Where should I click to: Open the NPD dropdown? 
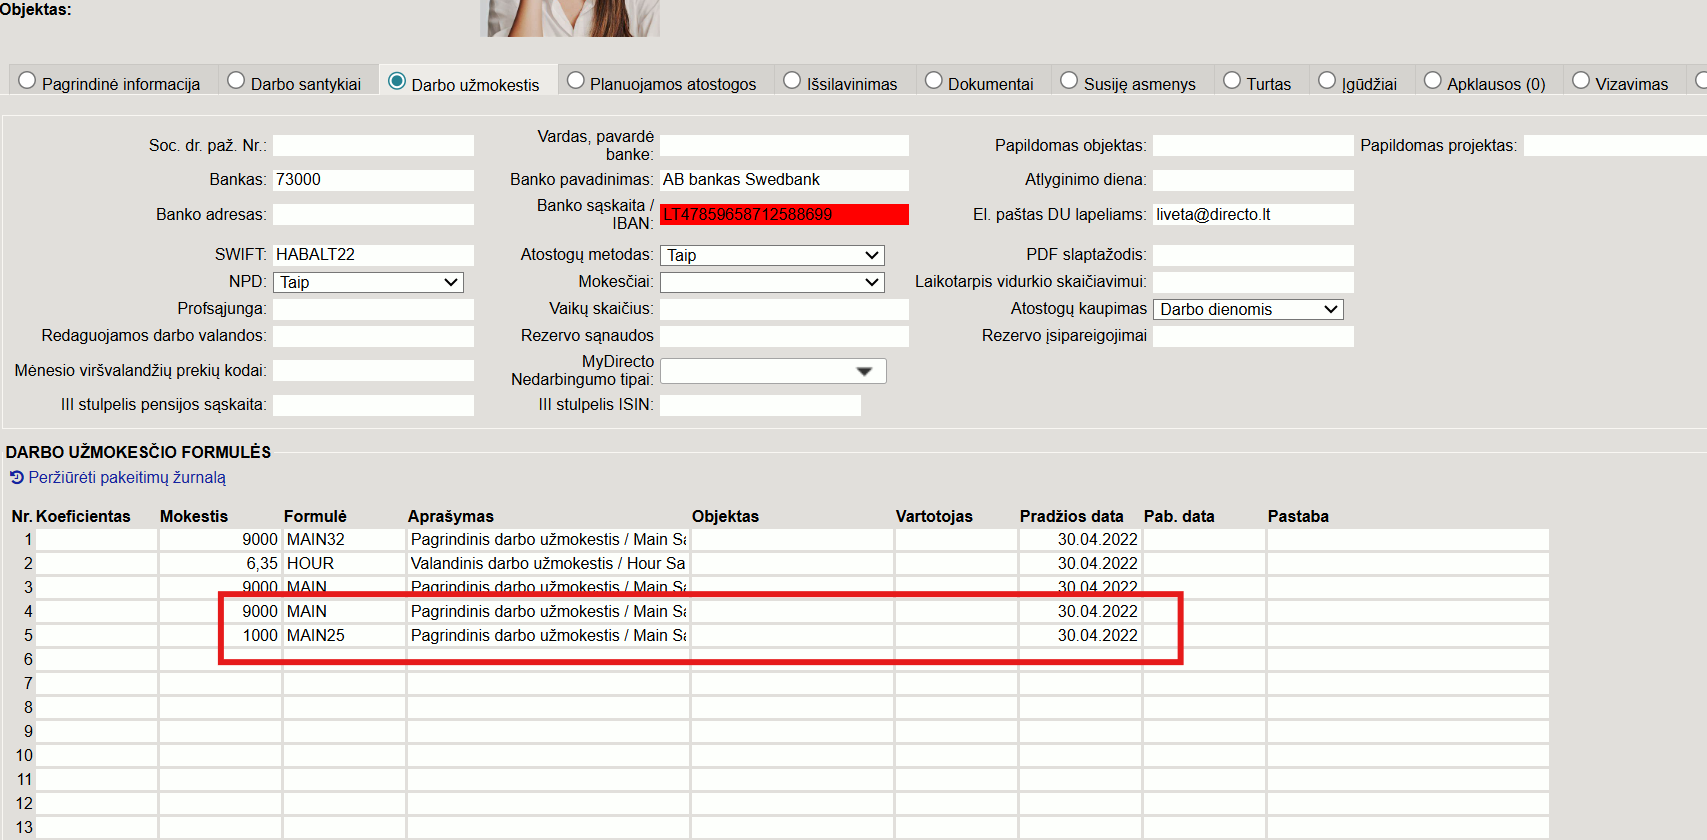[368, 283]
